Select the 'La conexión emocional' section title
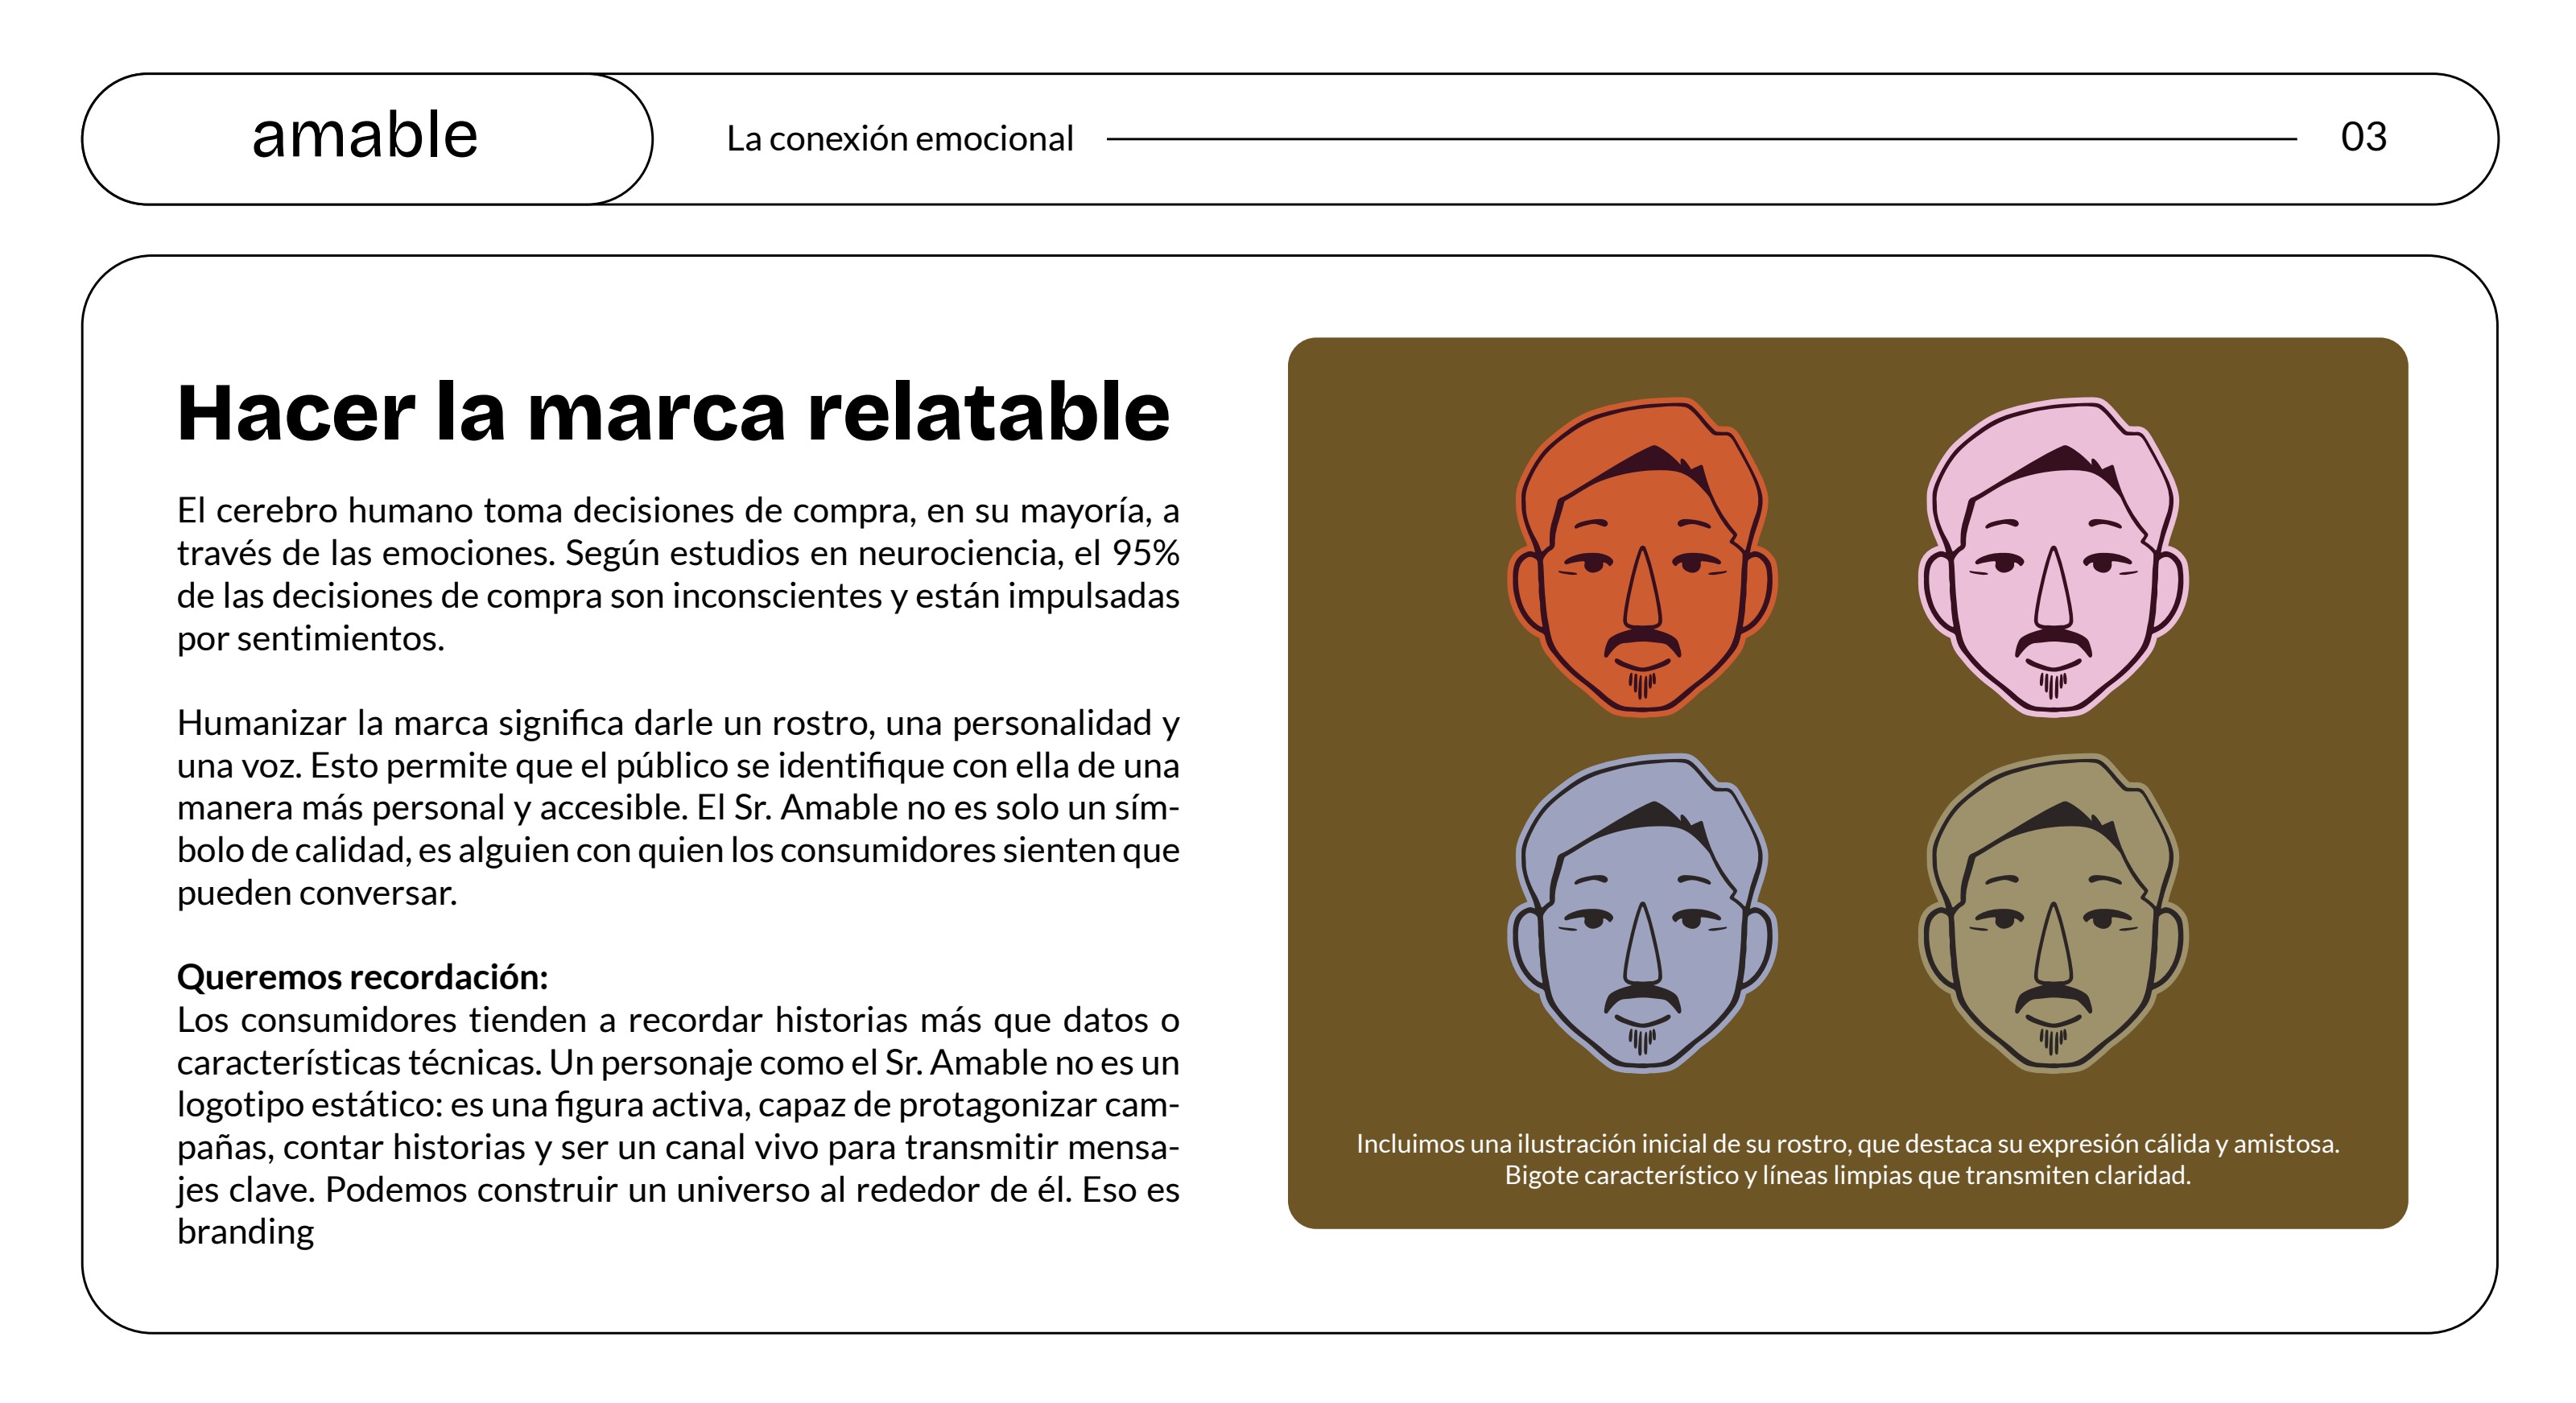 point(900,139)
